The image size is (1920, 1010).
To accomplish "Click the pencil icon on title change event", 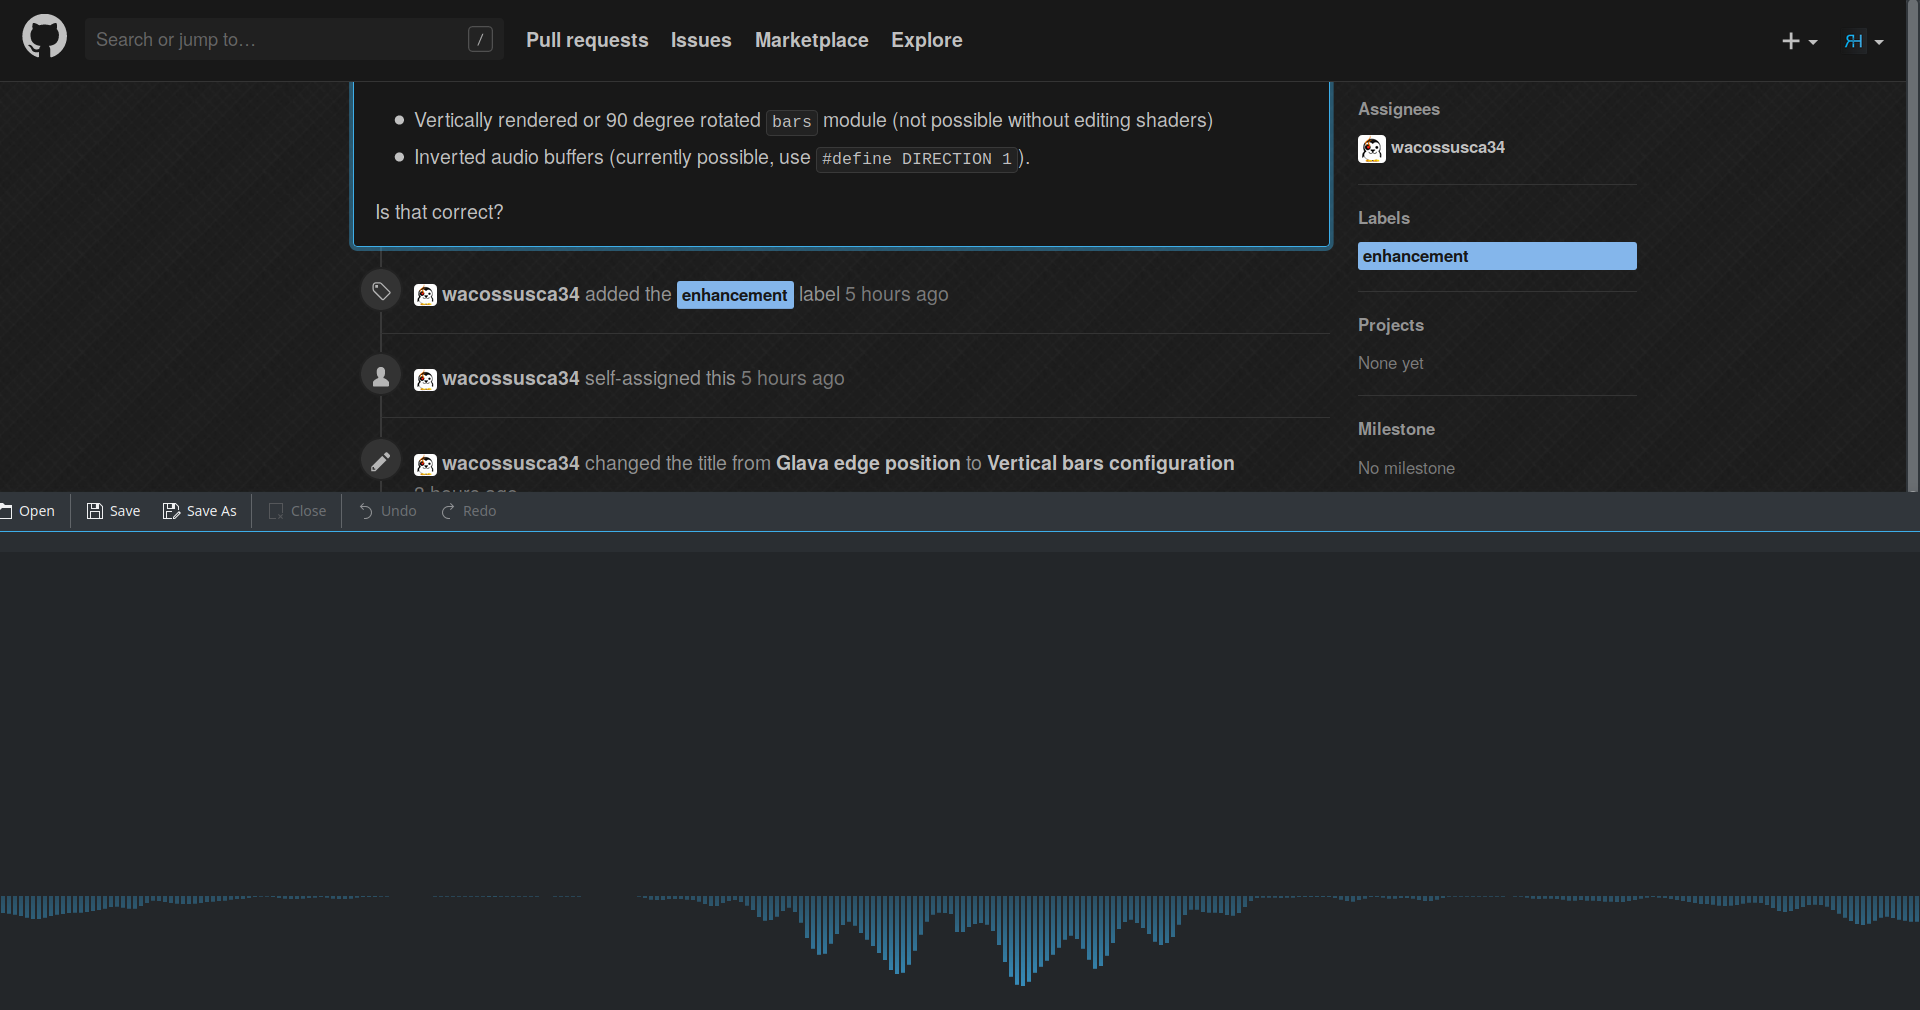I will 380,461.
